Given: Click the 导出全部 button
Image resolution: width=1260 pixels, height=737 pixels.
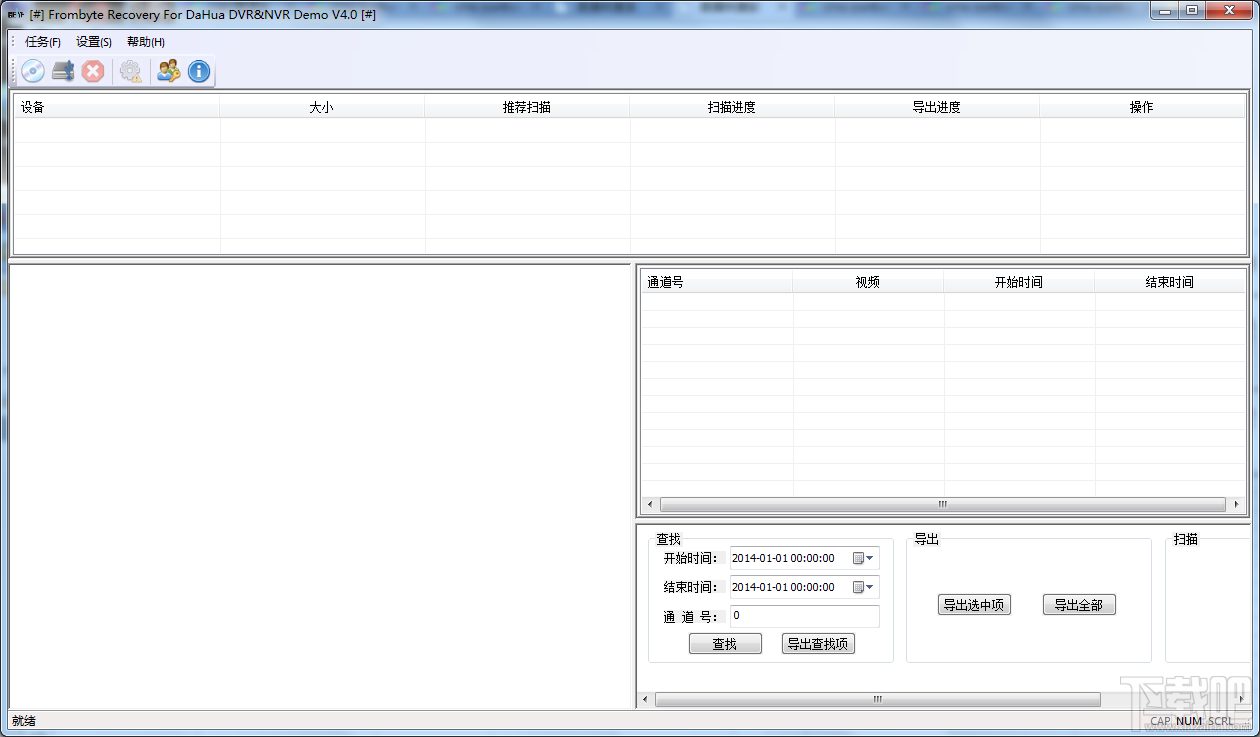Looking at the screenshot, I should [x=1079, y=605].
